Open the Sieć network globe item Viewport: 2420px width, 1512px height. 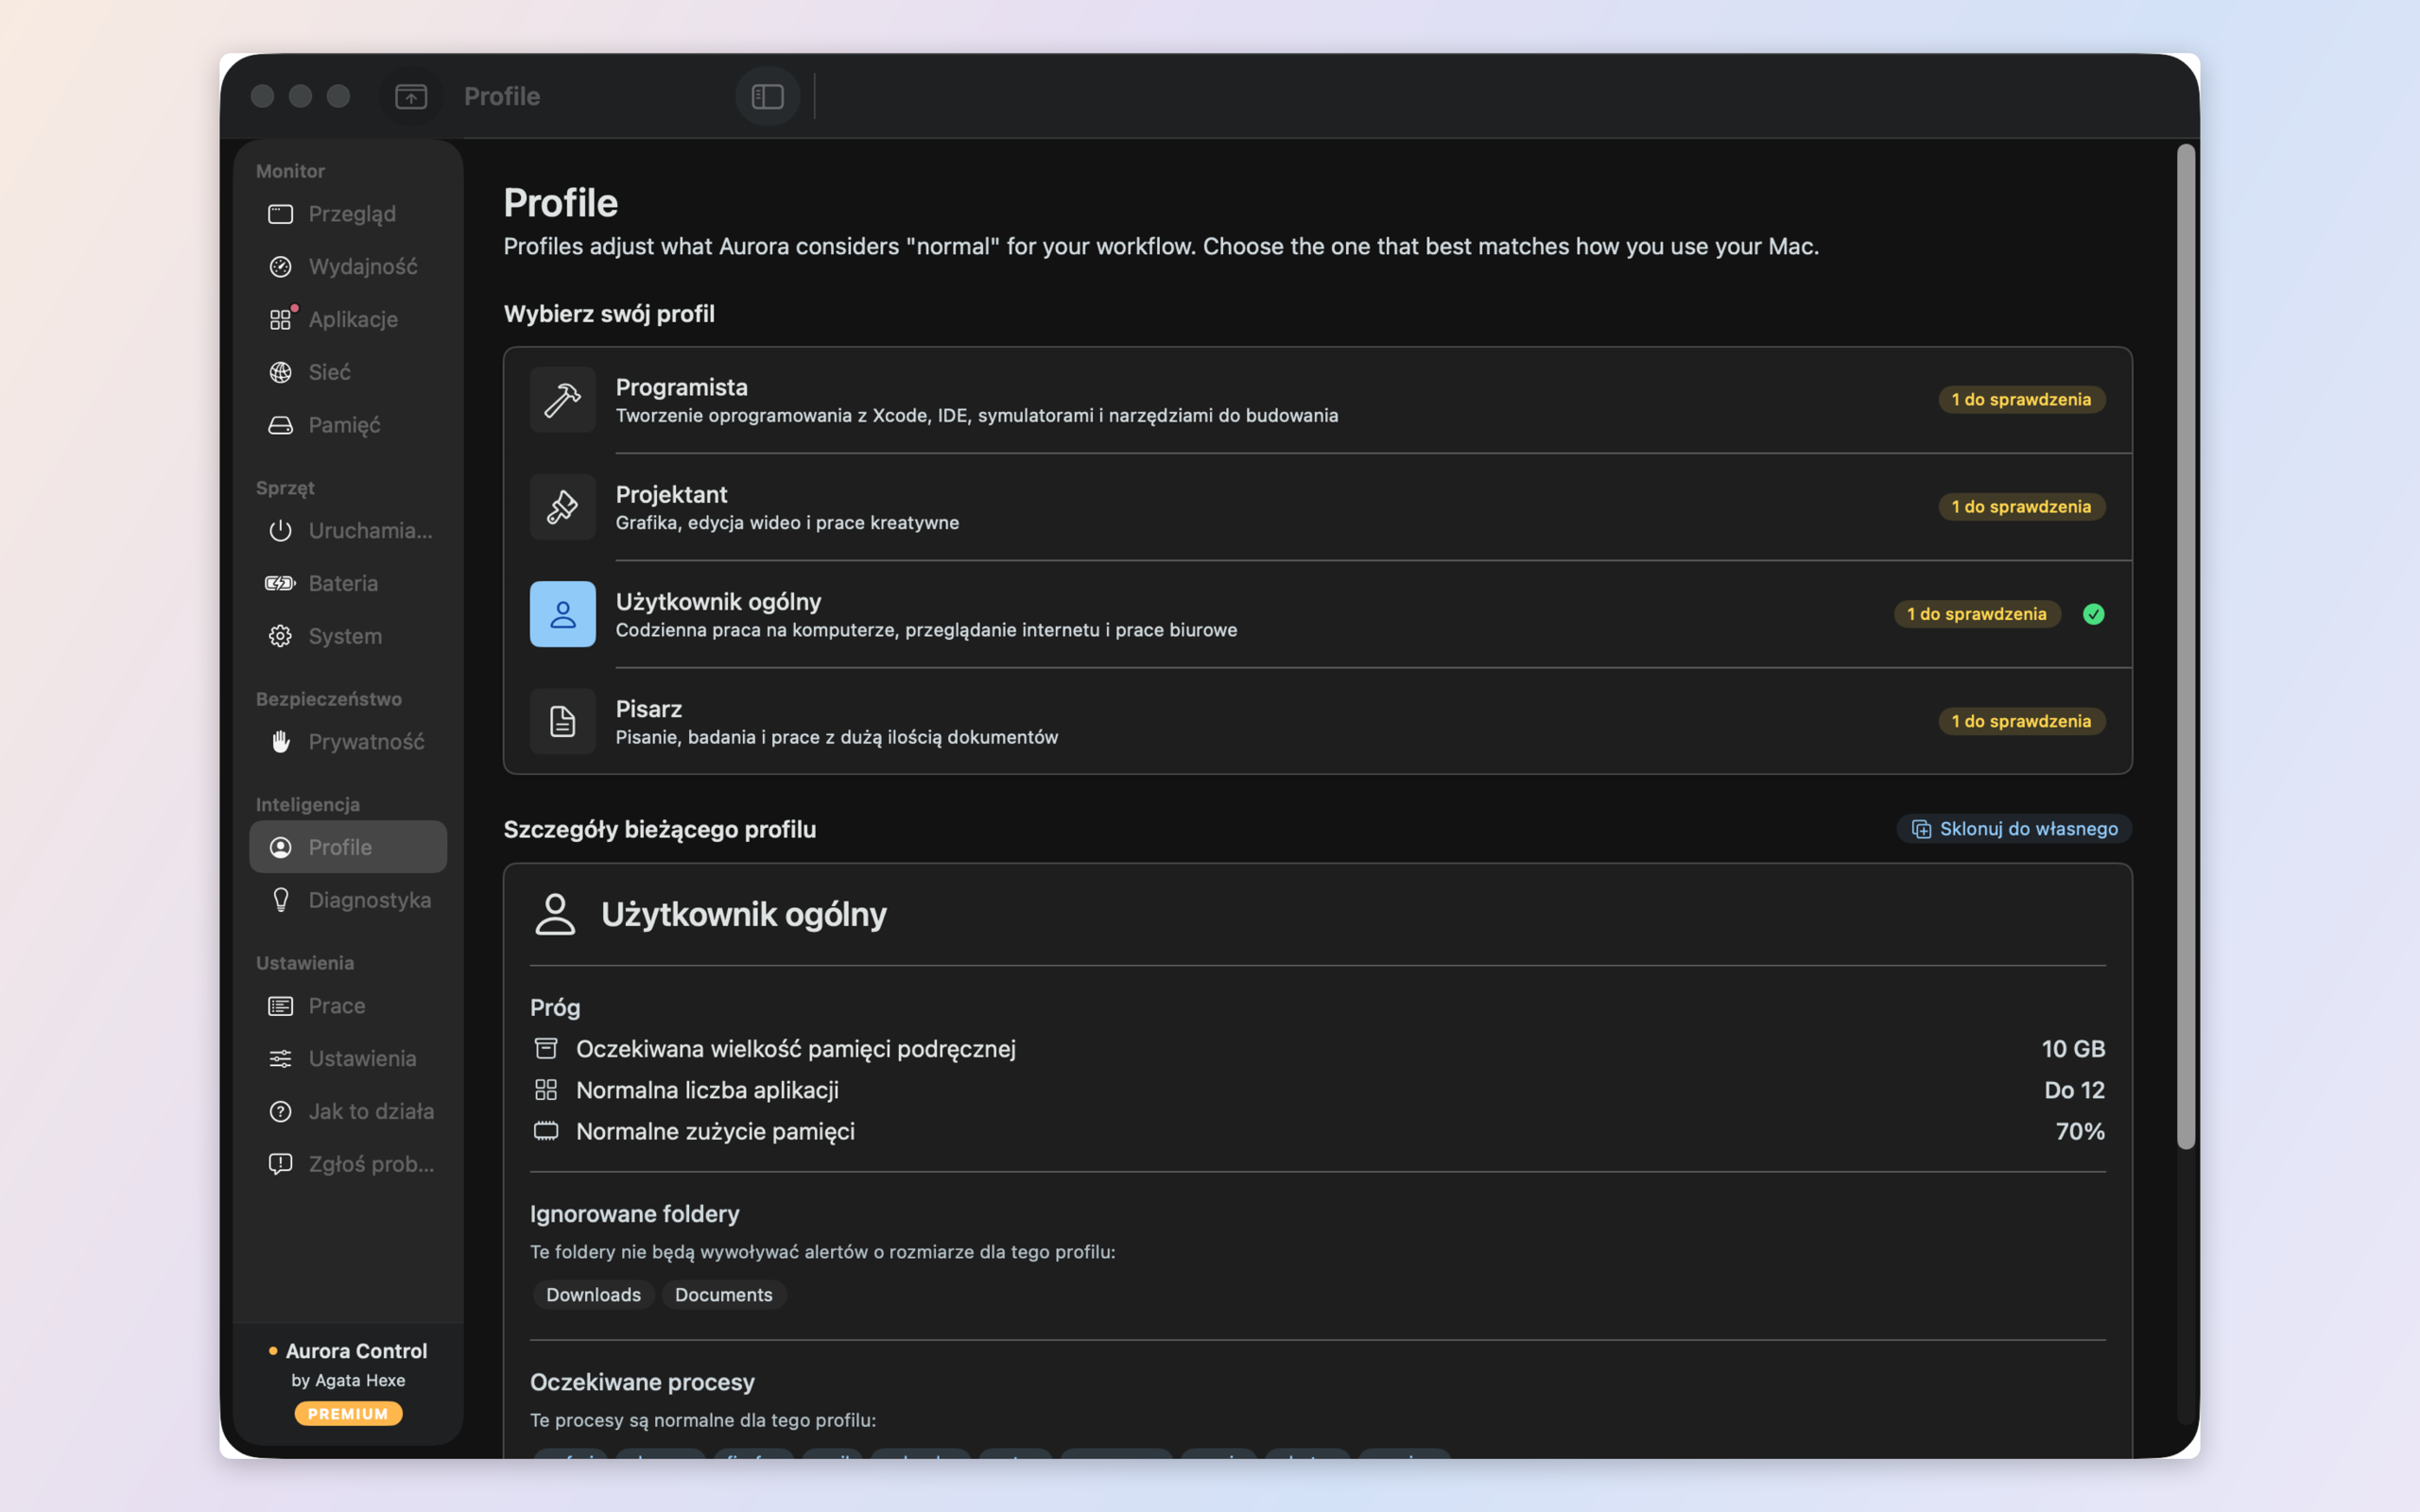tap(348, 372)
